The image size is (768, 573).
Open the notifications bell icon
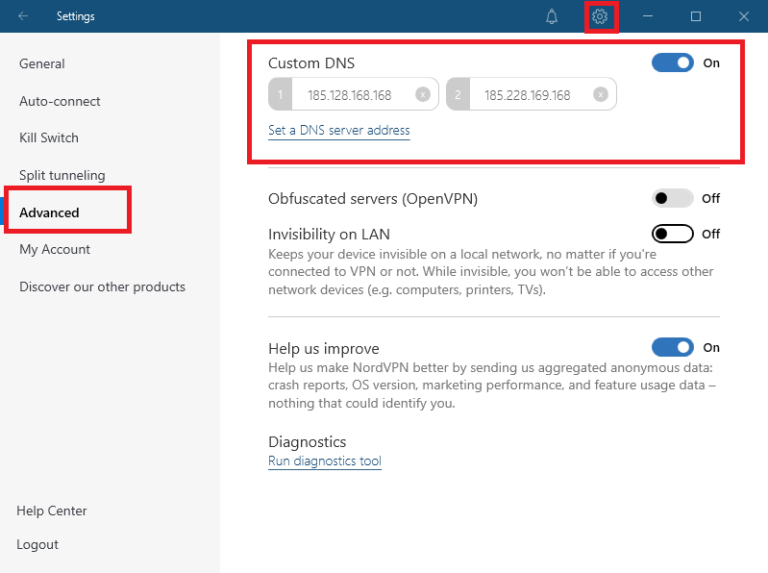click(552, 16)
